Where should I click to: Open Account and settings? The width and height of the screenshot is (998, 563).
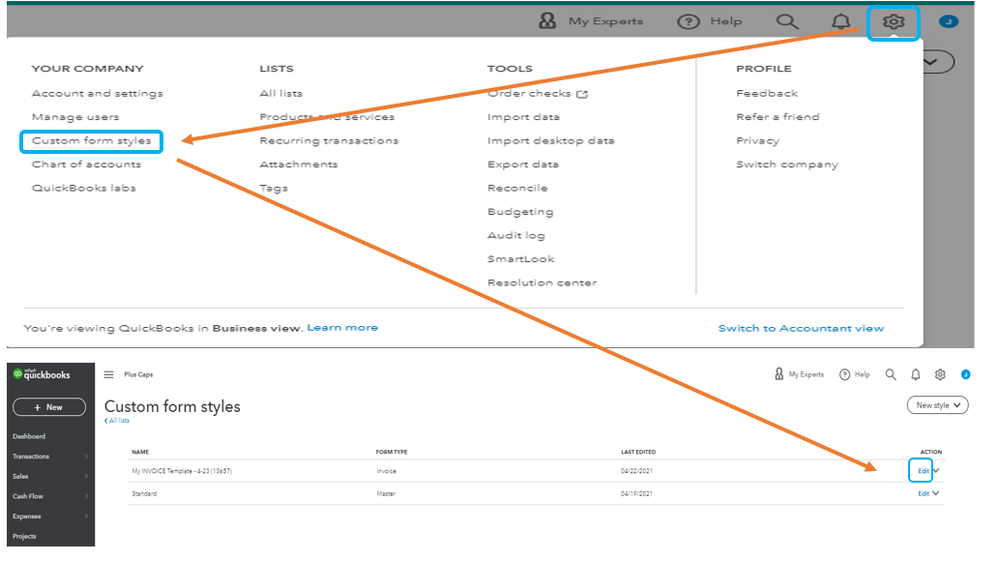pyautogui.click(x=97, y=94)
